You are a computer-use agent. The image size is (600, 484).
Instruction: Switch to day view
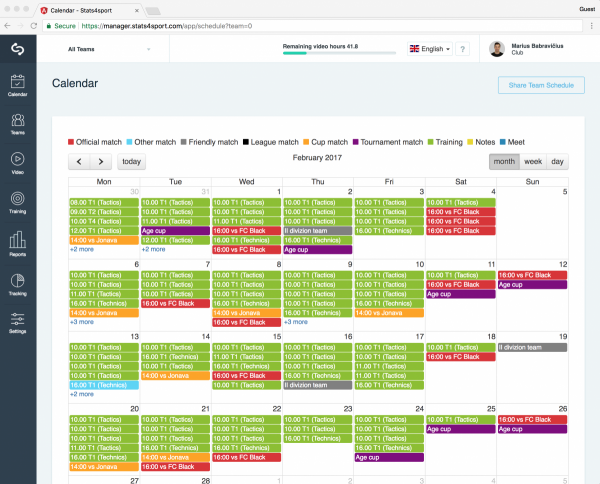click(x=558, y=161)
